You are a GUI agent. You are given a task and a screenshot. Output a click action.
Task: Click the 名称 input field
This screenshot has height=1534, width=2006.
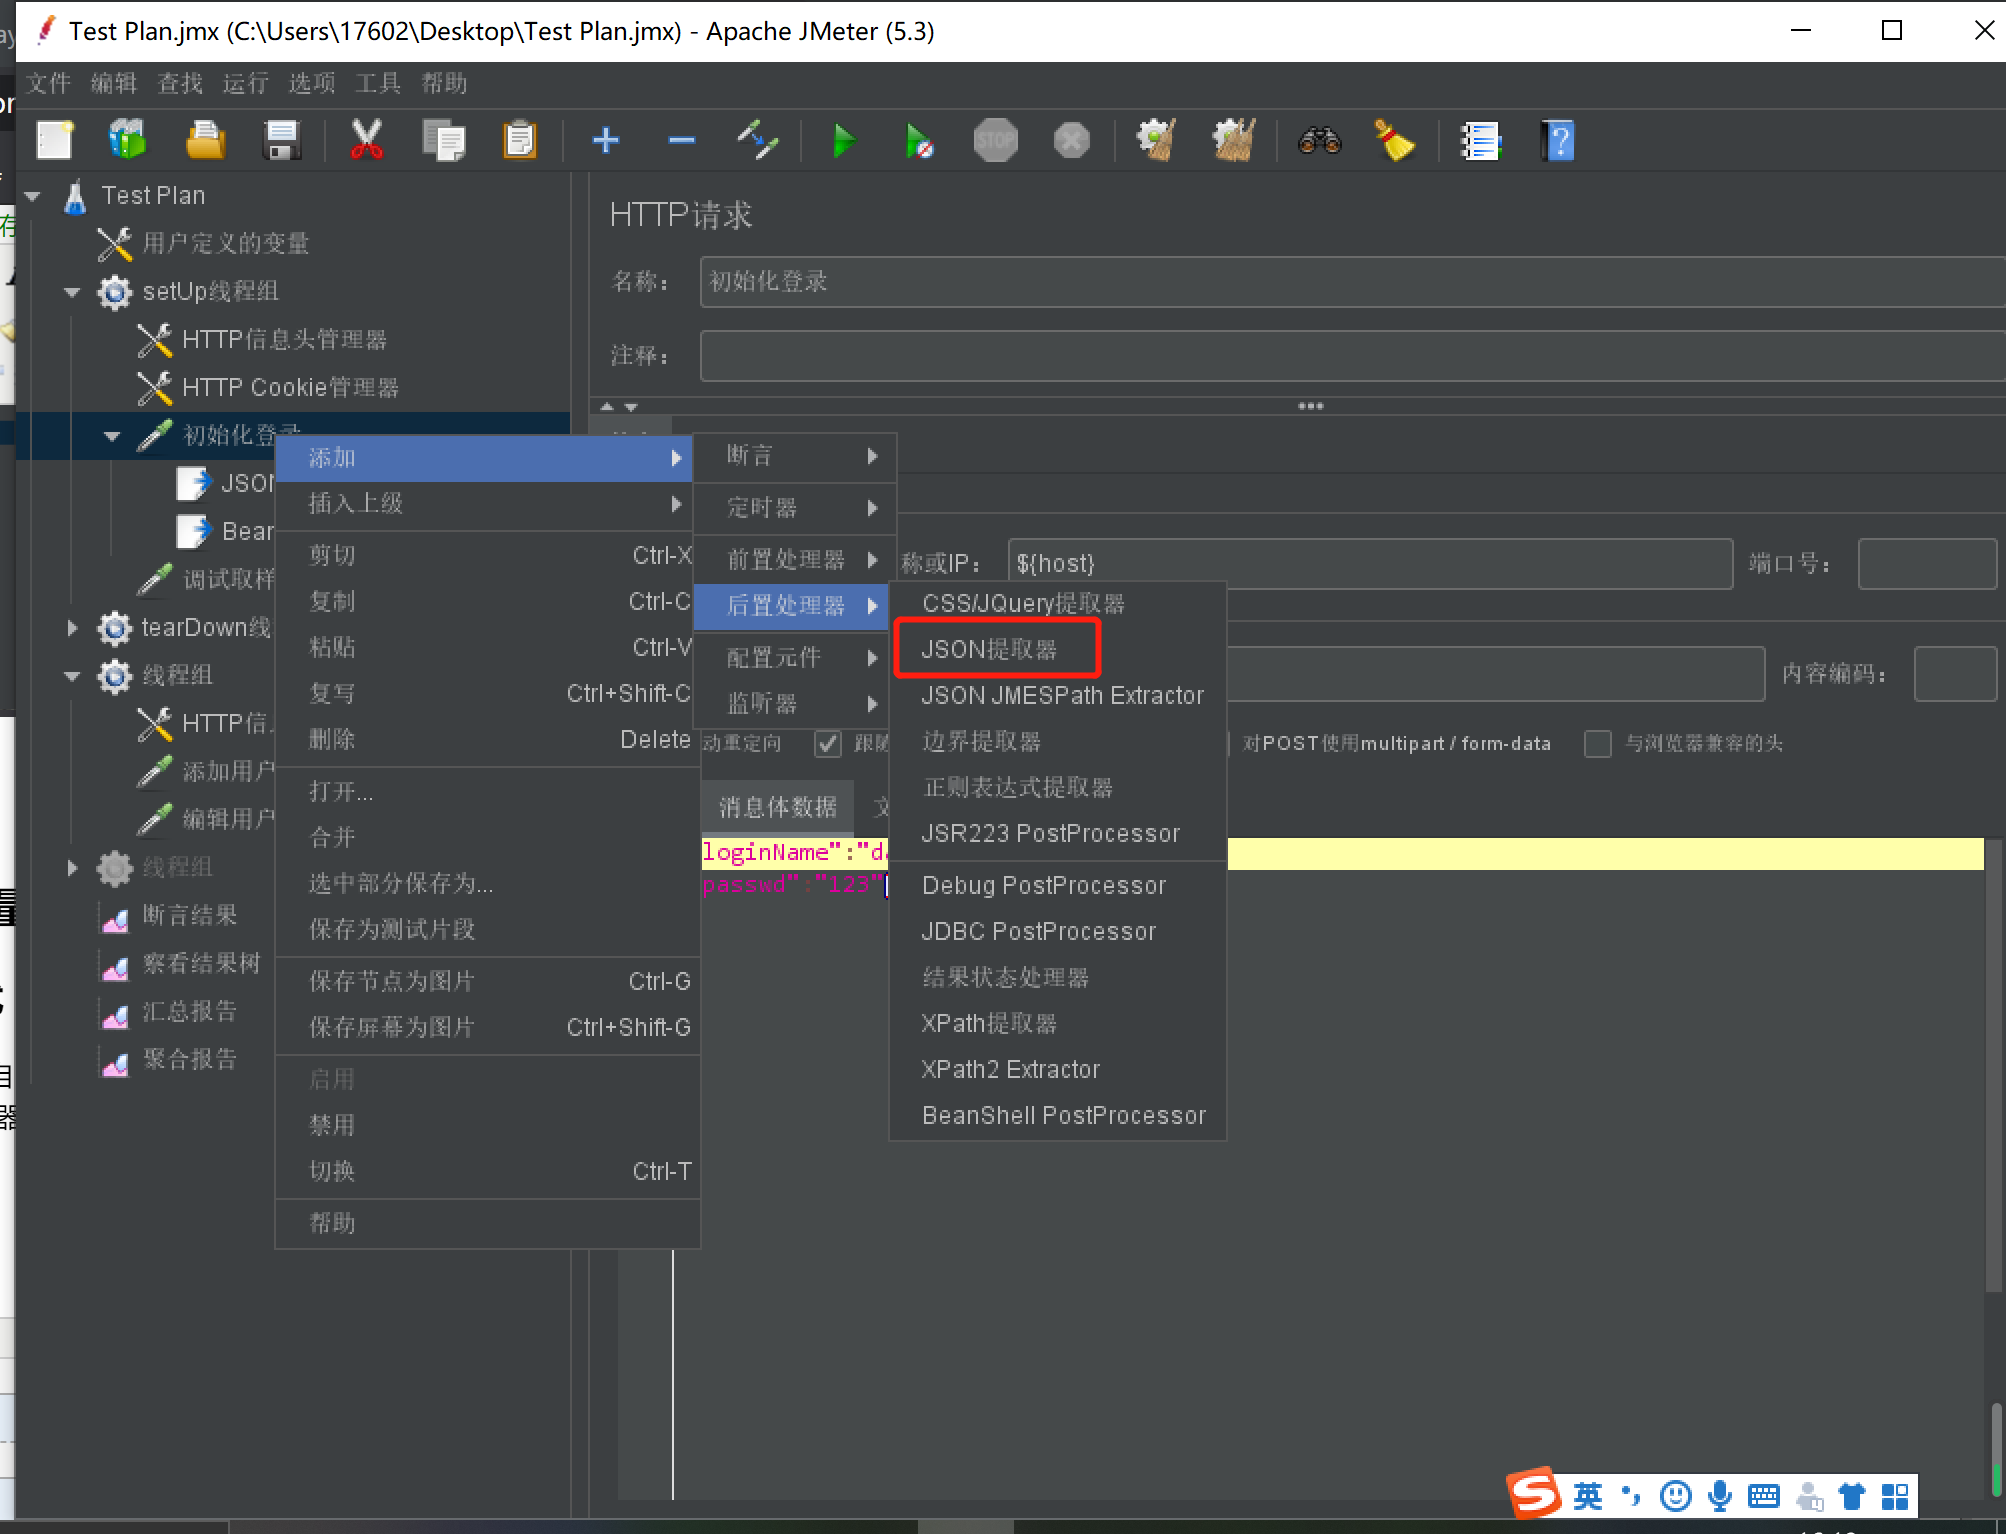point(1352,282)
